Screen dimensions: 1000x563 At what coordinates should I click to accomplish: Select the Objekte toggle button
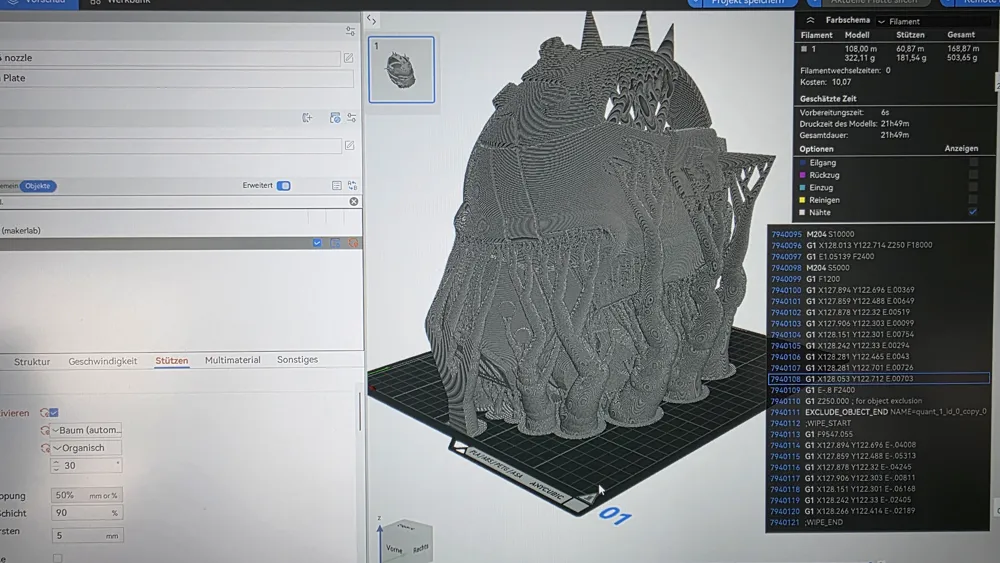click(38, 186)
